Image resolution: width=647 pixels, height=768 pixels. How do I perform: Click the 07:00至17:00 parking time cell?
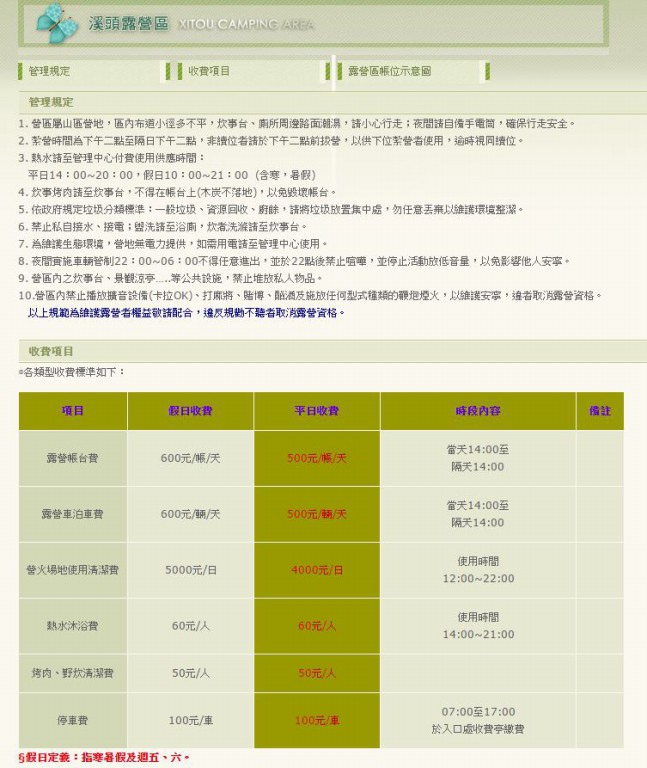click(478, 720)
